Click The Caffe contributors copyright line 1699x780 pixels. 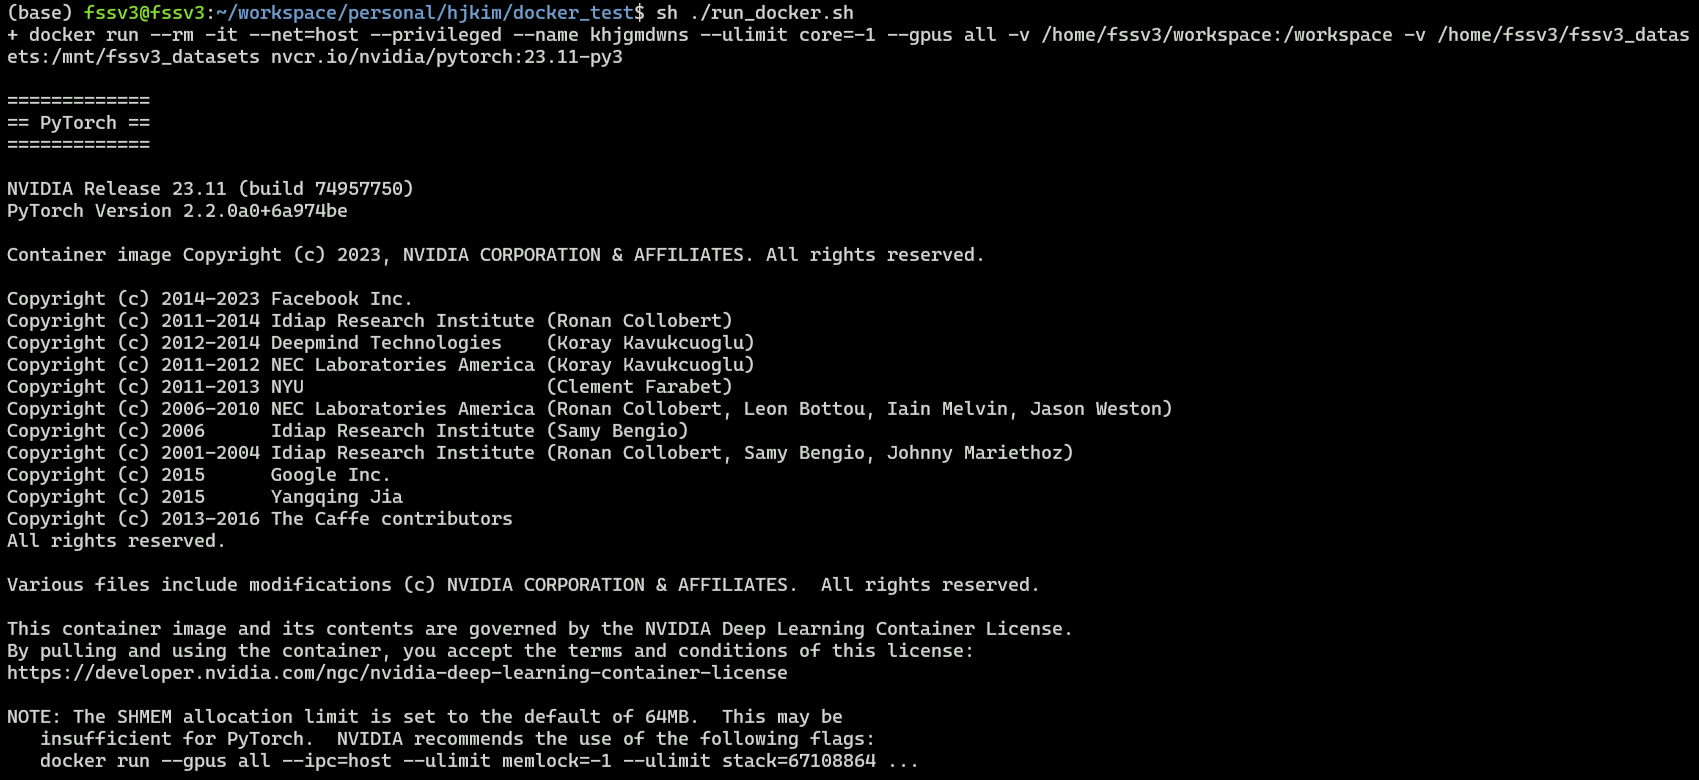260,519
